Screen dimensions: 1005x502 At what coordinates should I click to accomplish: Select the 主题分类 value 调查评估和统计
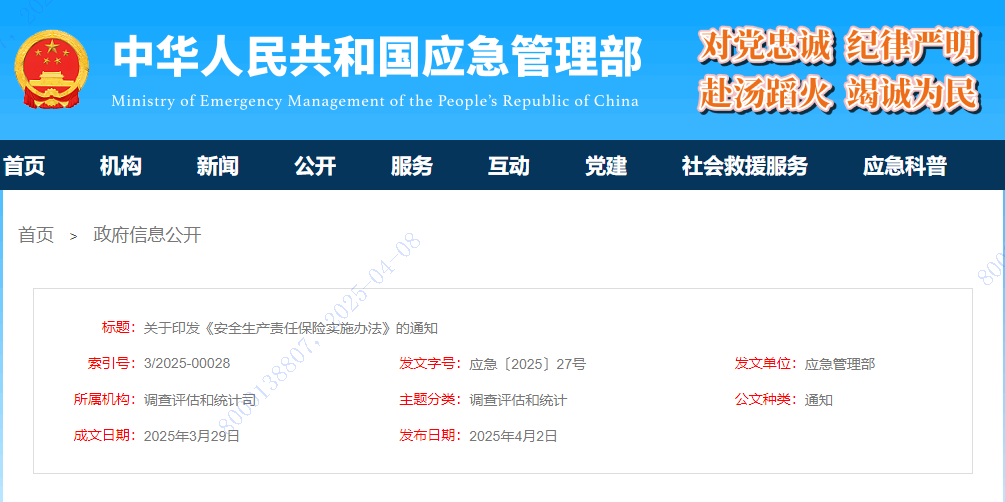tap(518, 401)
